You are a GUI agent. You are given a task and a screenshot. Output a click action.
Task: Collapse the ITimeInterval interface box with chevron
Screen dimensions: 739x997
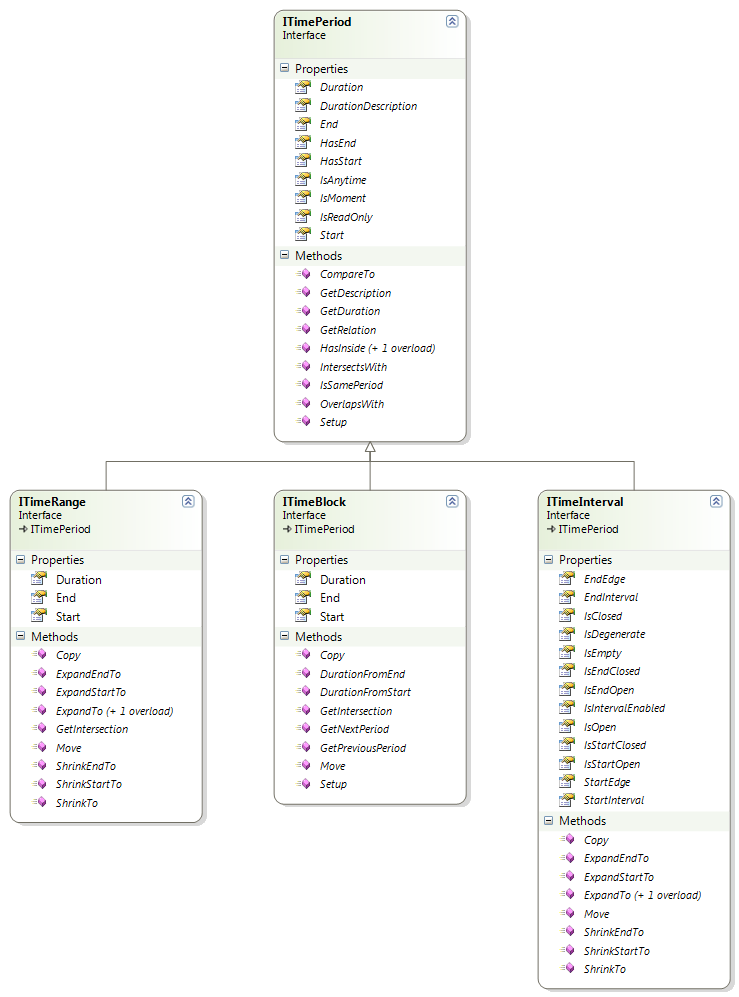tap(716, 501)
